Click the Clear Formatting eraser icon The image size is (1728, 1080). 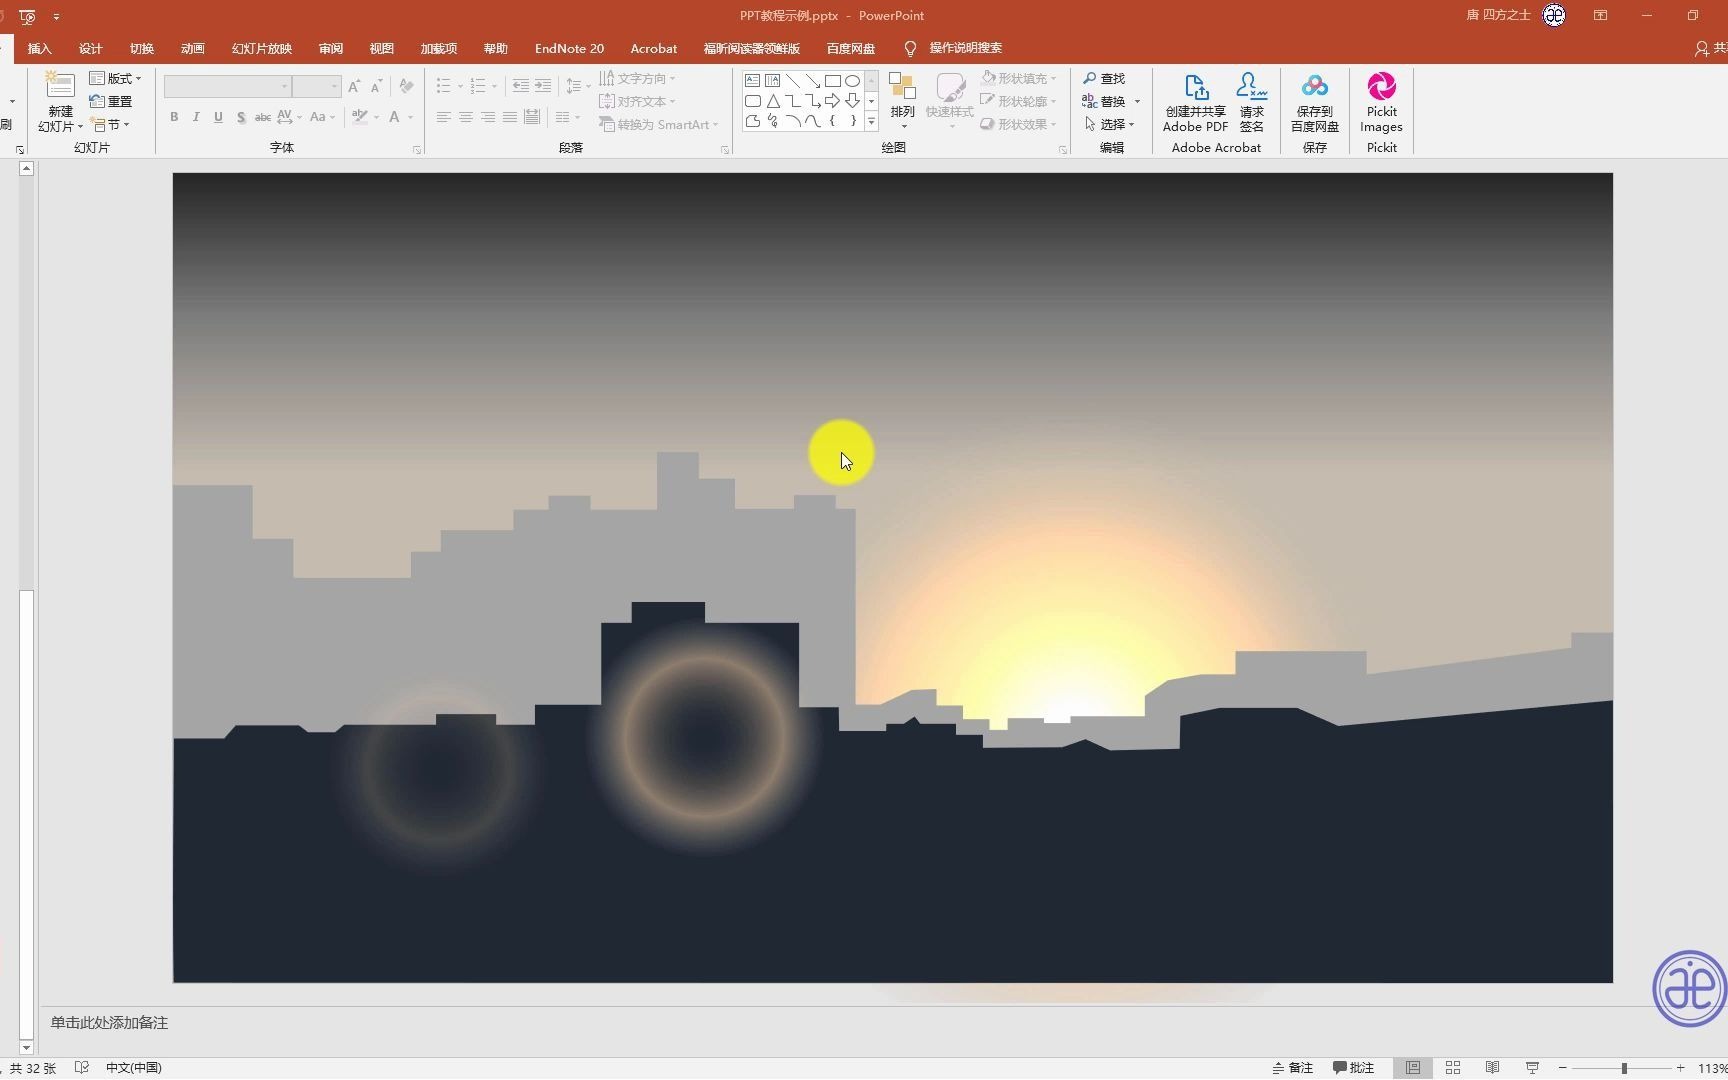(x=406, y=86)
